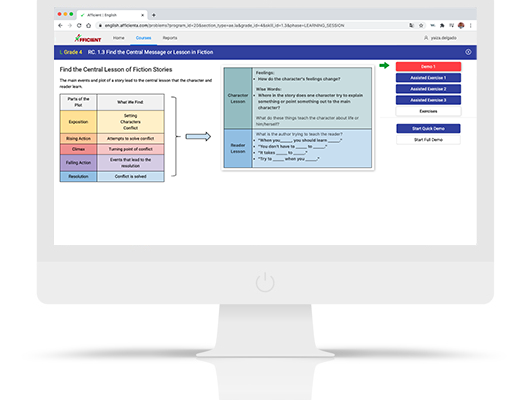Switch to the Courses tab
532x400 pixels.
point(144,38)
